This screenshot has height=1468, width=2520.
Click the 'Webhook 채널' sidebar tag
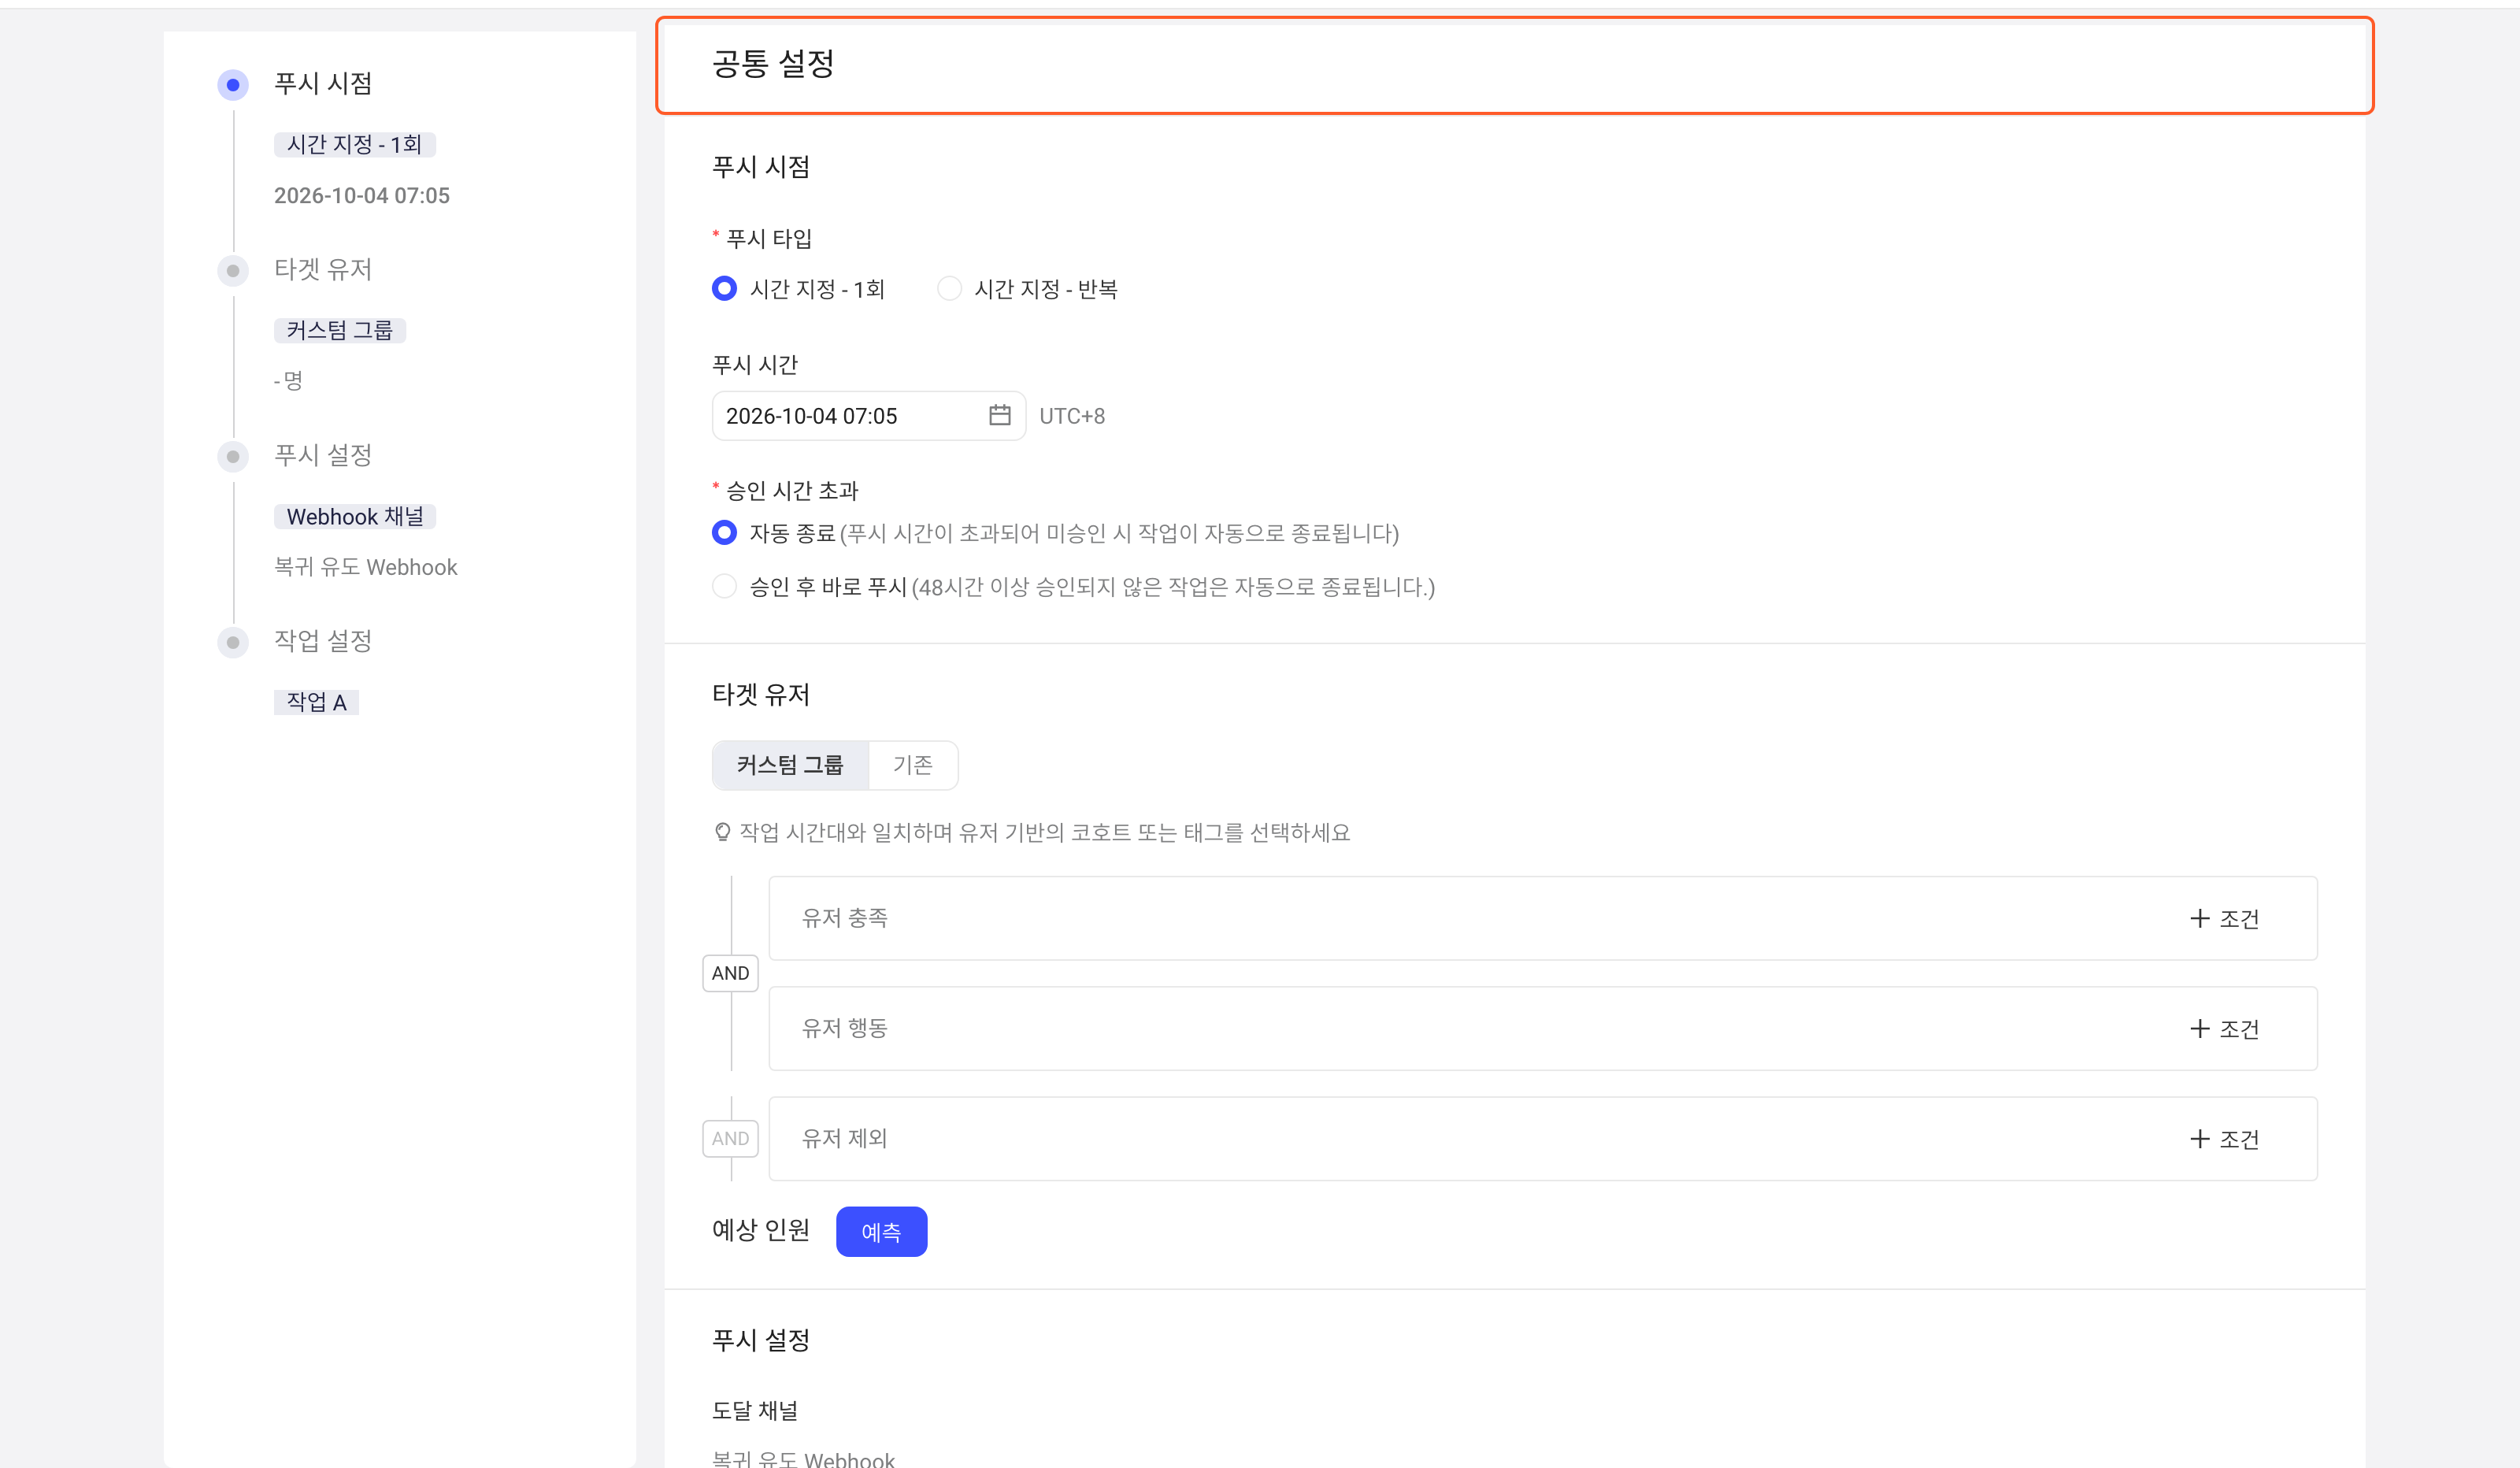[355, 516]
